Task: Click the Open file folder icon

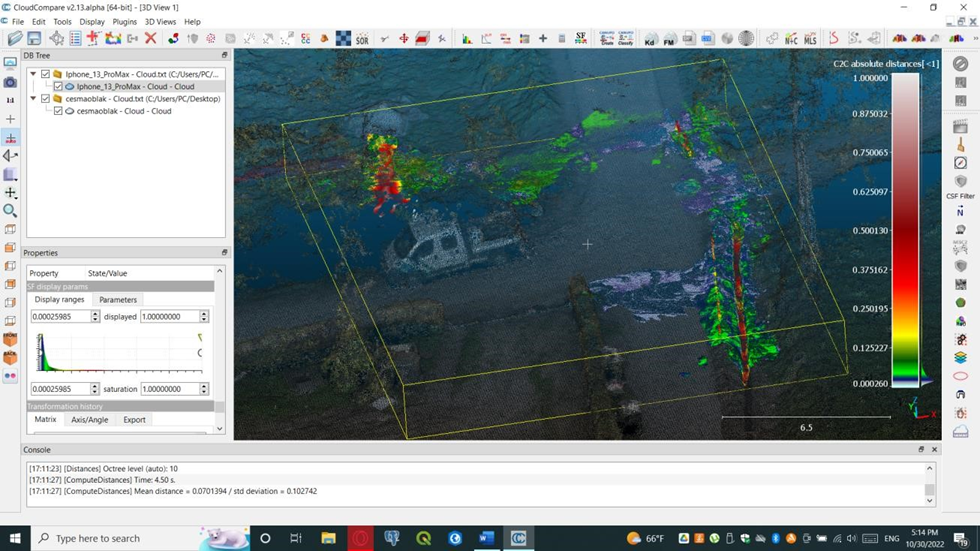Action: 15,39
